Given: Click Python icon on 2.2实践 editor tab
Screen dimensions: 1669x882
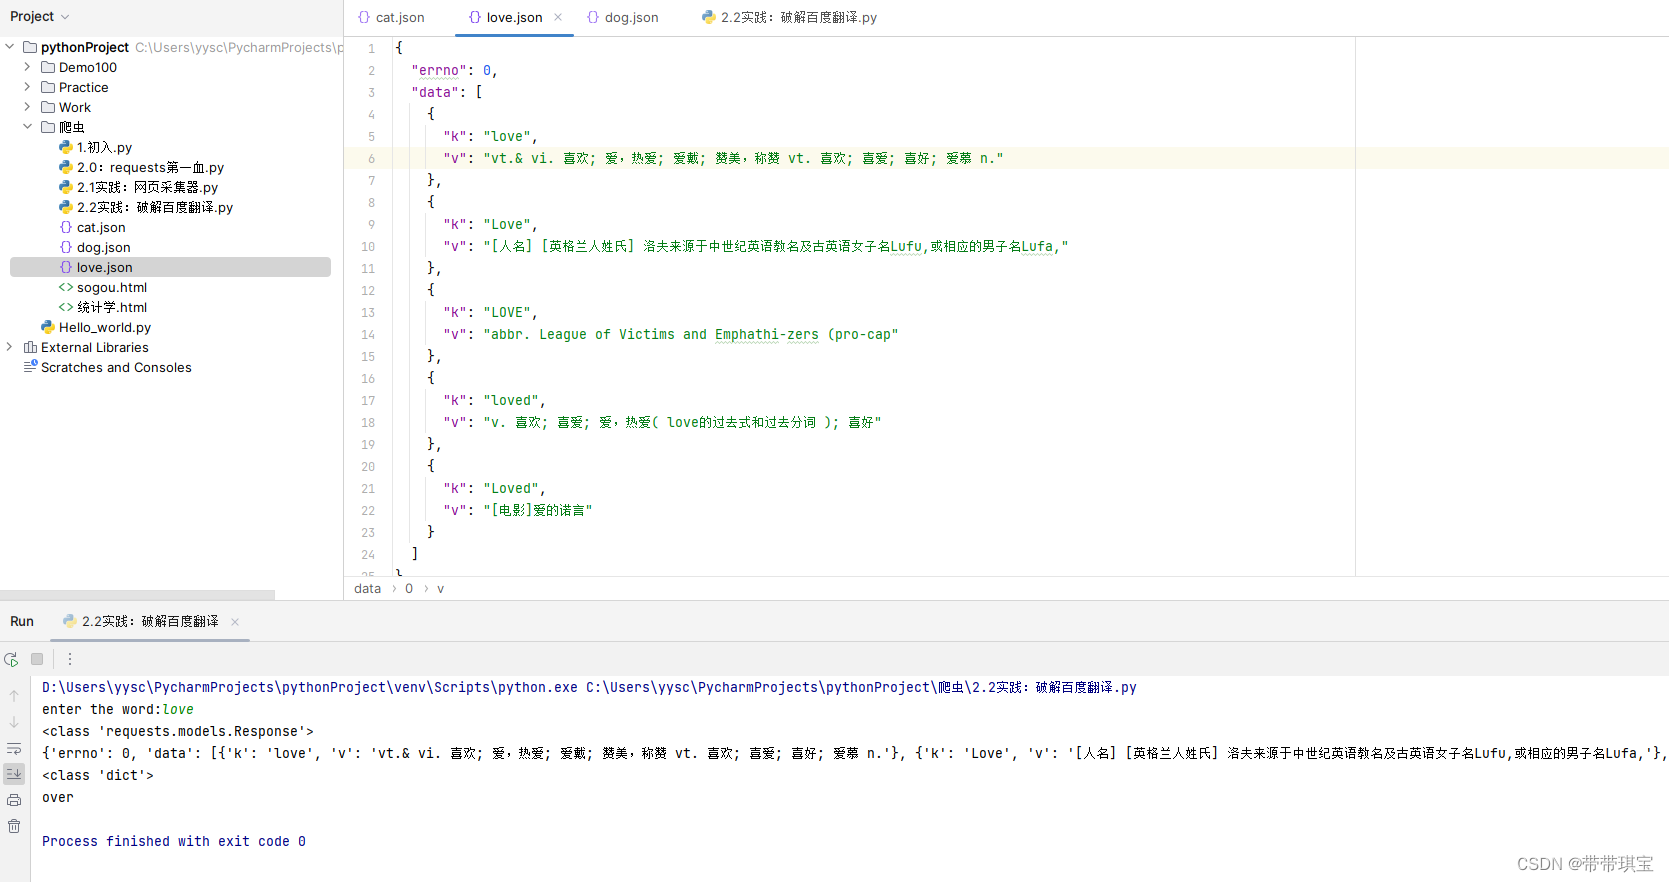Looking at the screenshot, I should [x=709, y=17].
